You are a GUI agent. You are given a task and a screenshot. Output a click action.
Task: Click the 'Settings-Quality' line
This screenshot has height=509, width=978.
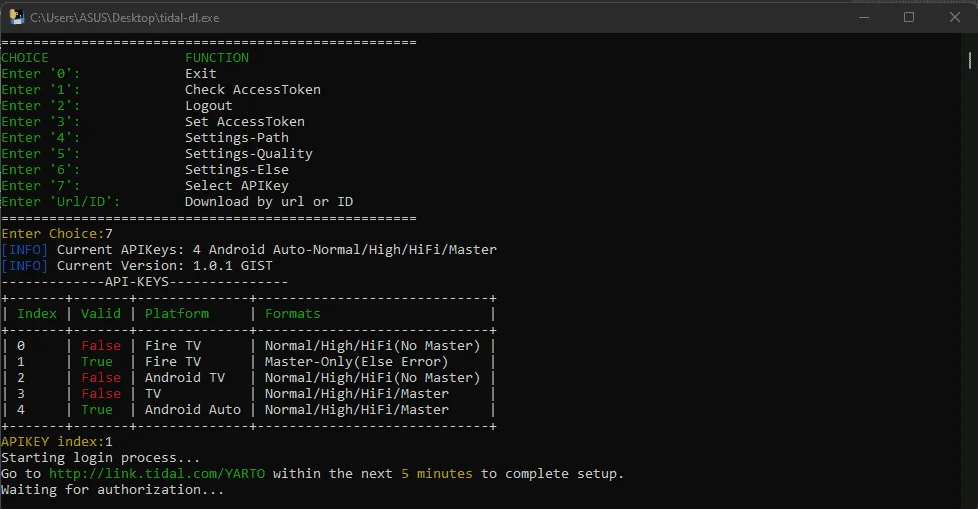[249, 154]
